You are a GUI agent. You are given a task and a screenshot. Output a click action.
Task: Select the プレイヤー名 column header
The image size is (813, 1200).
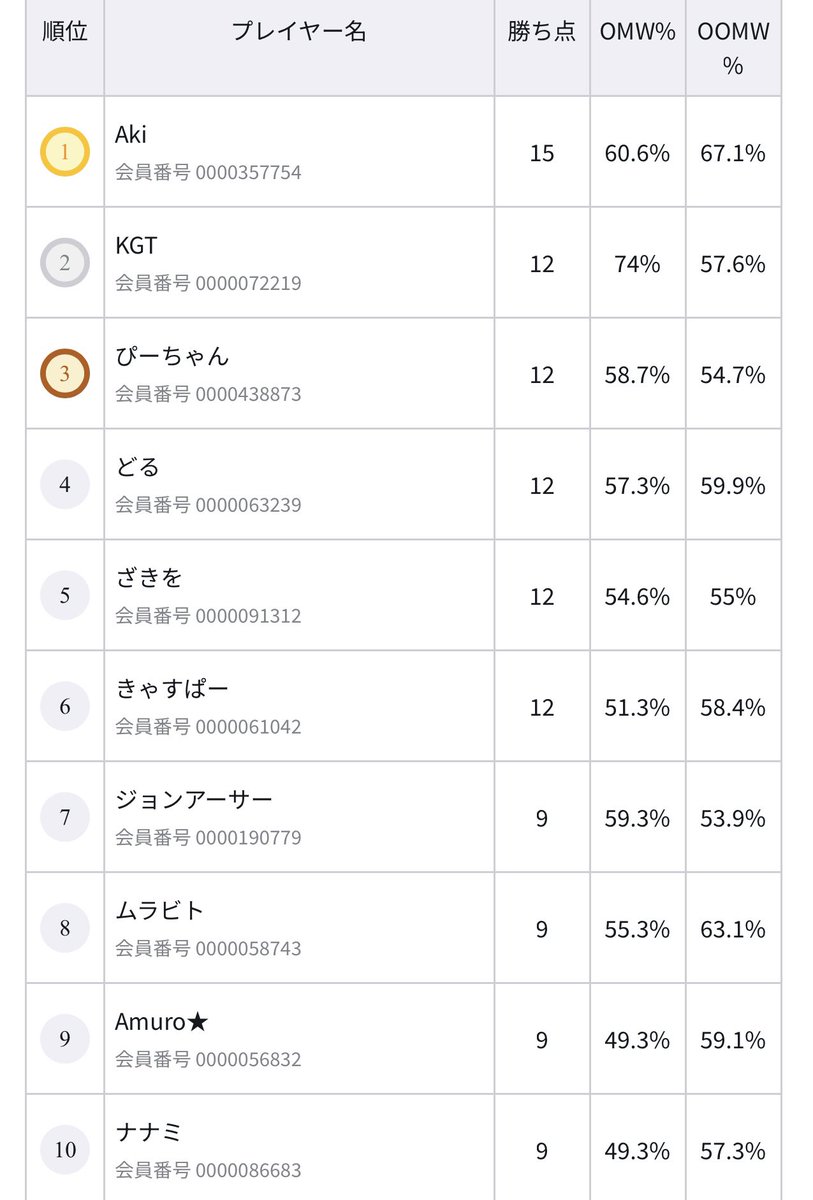coord(299,32)
